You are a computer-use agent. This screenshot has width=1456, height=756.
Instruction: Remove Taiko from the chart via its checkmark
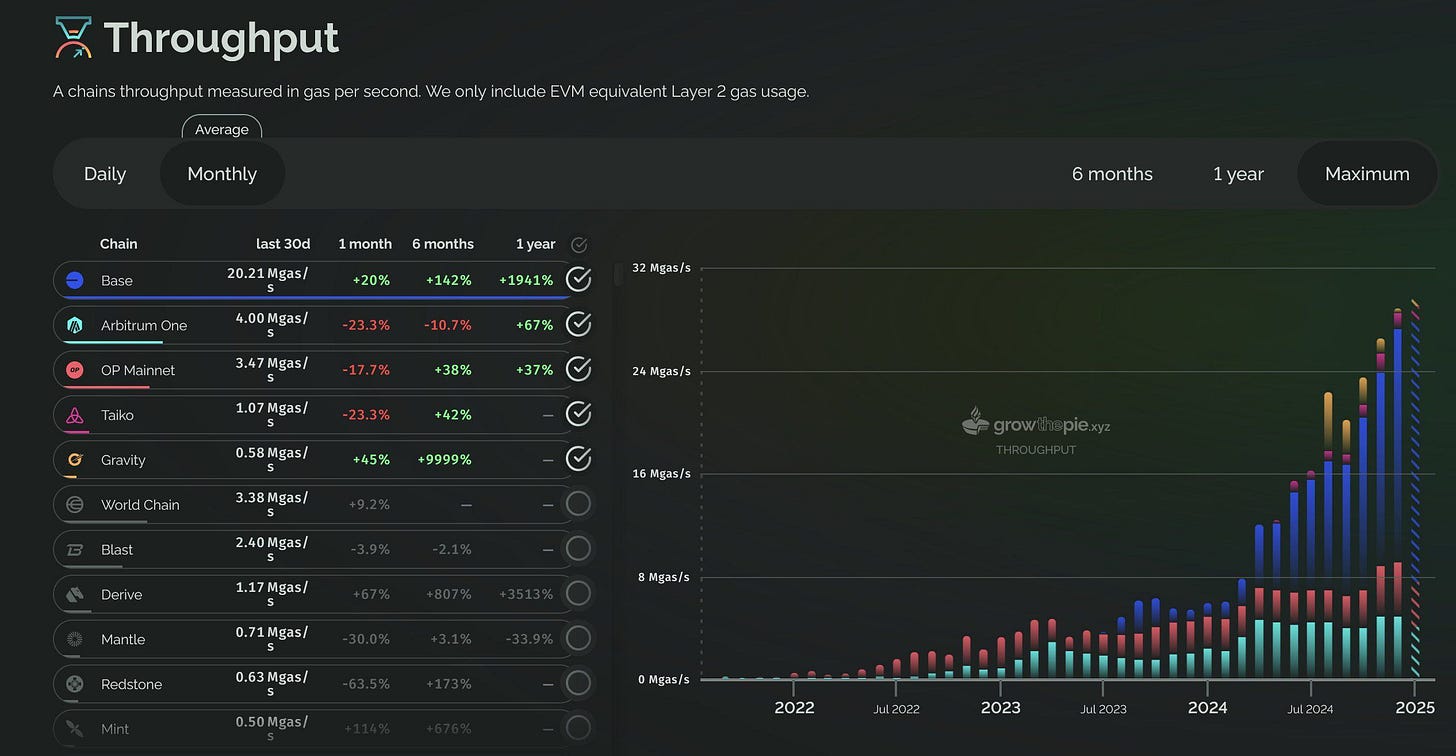click(578, 414)
